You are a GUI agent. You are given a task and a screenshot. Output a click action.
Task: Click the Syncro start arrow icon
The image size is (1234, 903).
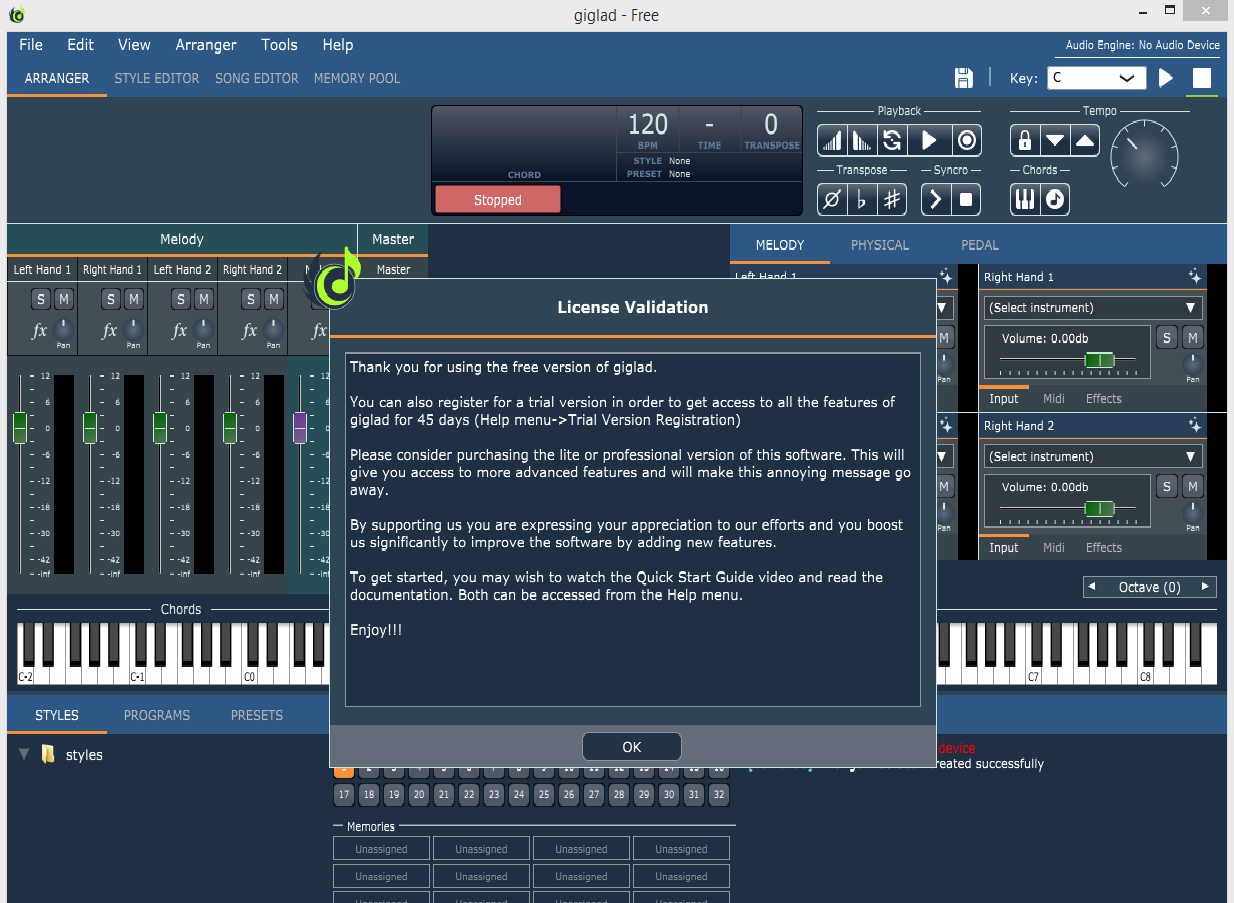click(935, 199)
